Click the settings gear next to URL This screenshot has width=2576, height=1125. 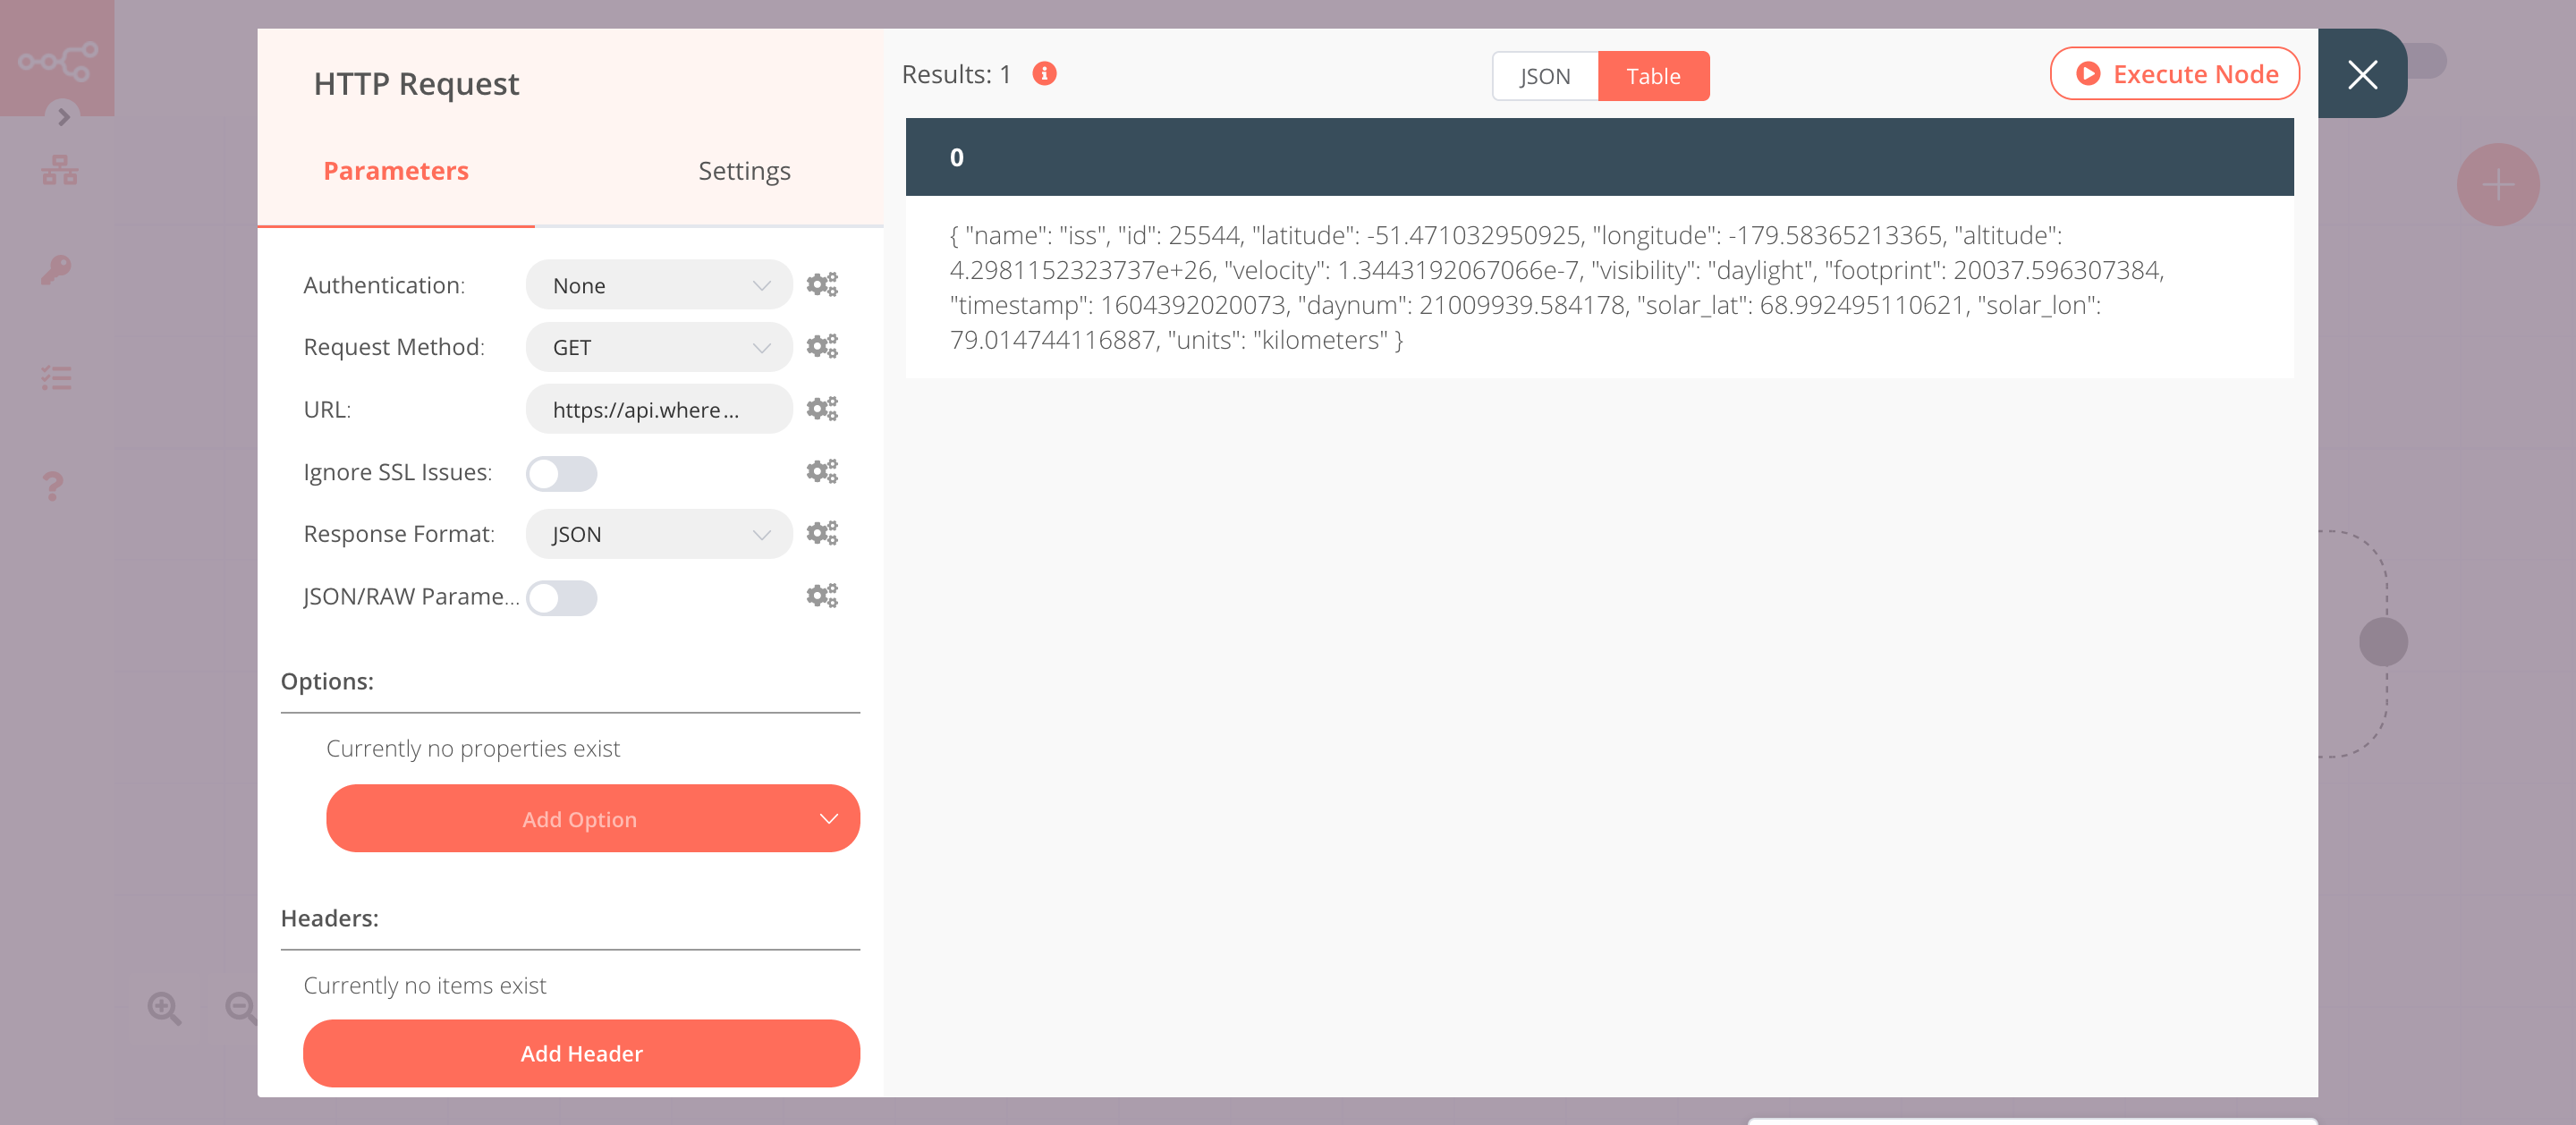tap(823, 409)
